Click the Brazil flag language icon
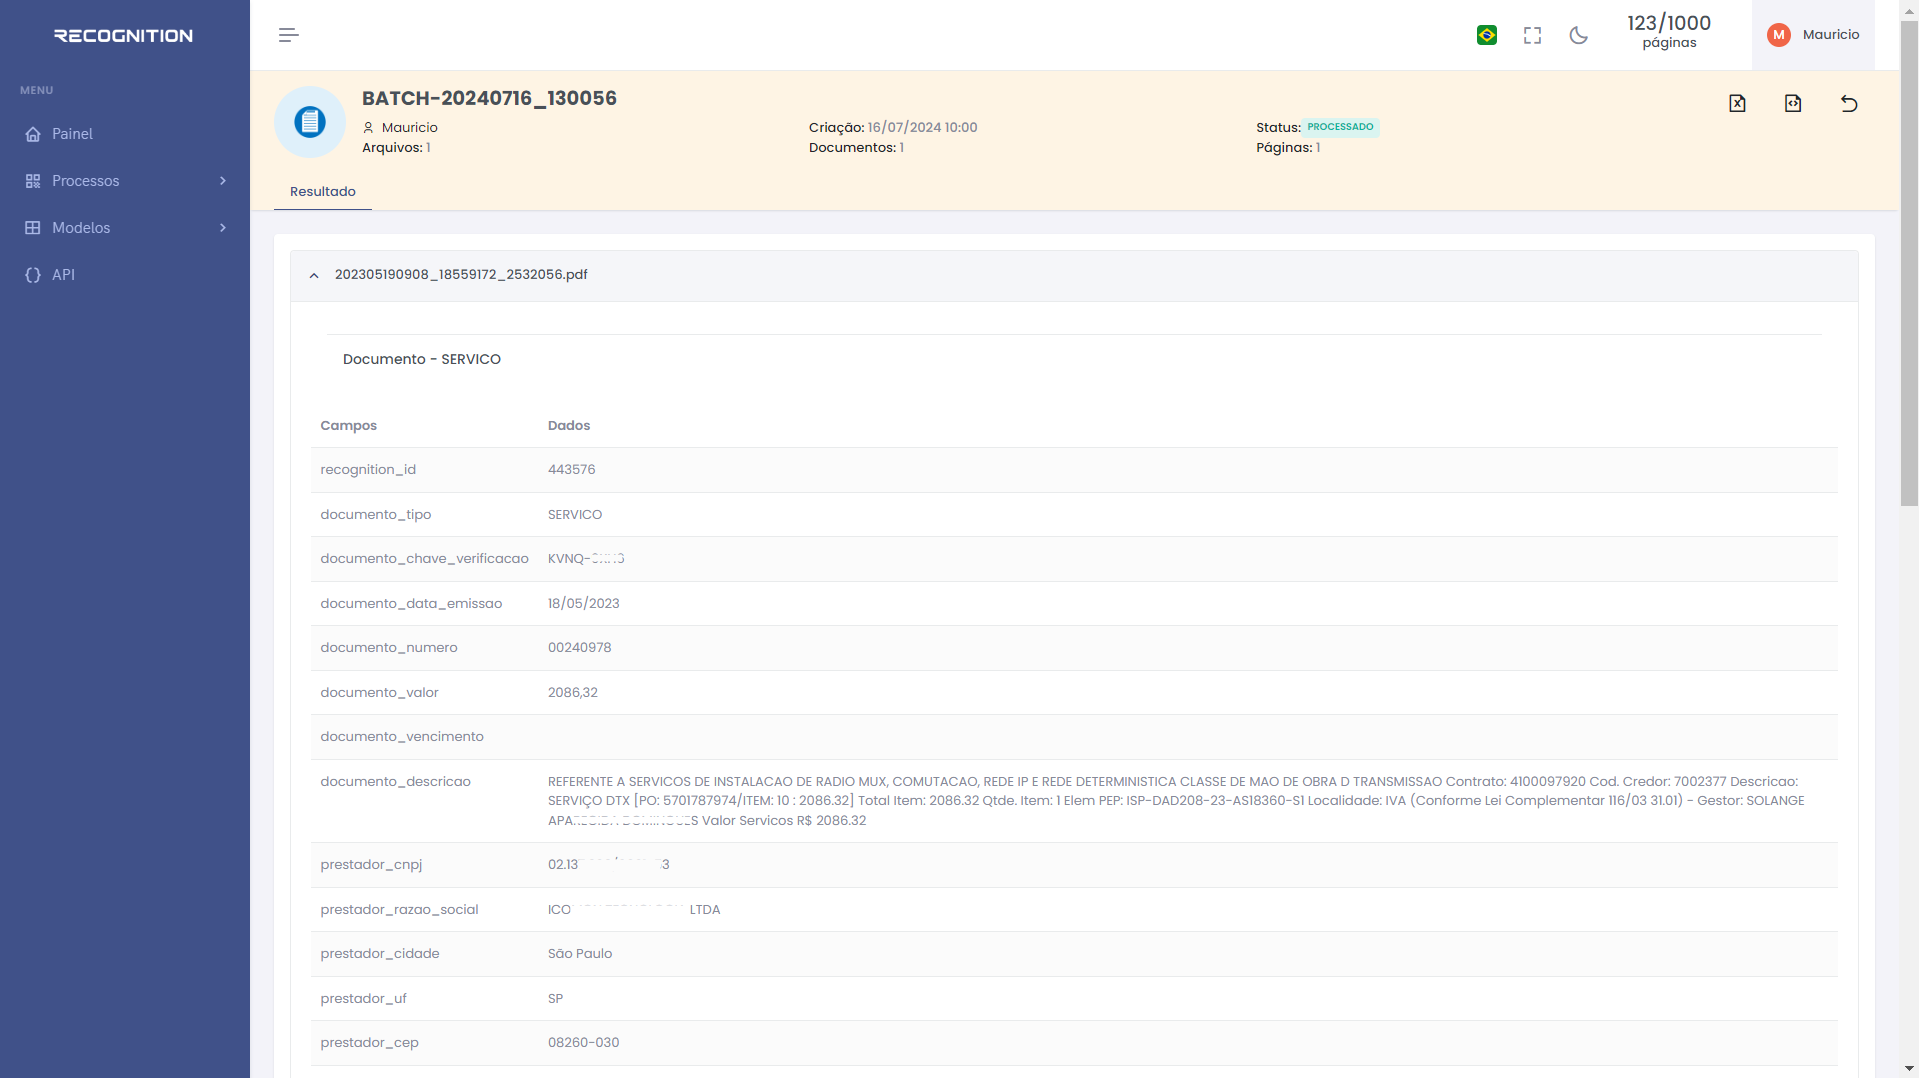The width and height of the screenshot is (1919, 1078). 1487,35
